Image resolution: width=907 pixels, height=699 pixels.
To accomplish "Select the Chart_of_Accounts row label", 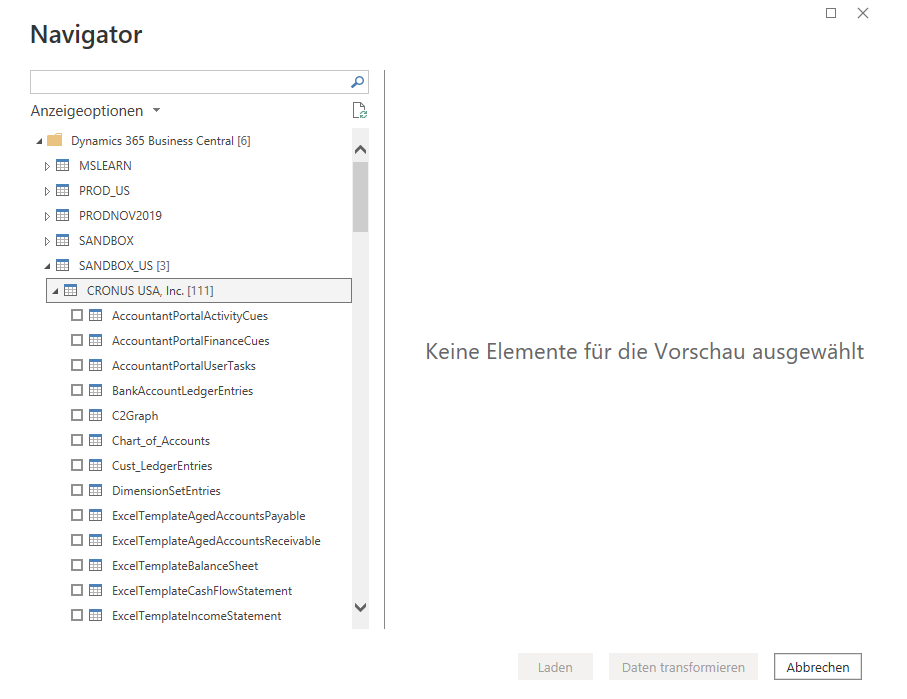I will coord(161,441).
